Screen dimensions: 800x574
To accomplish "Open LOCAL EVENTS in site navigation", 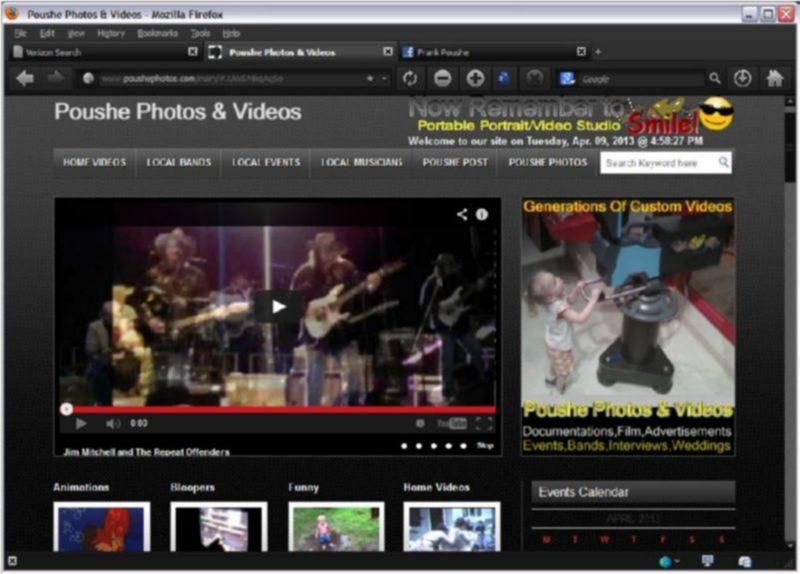I will (x=266, y=163).
